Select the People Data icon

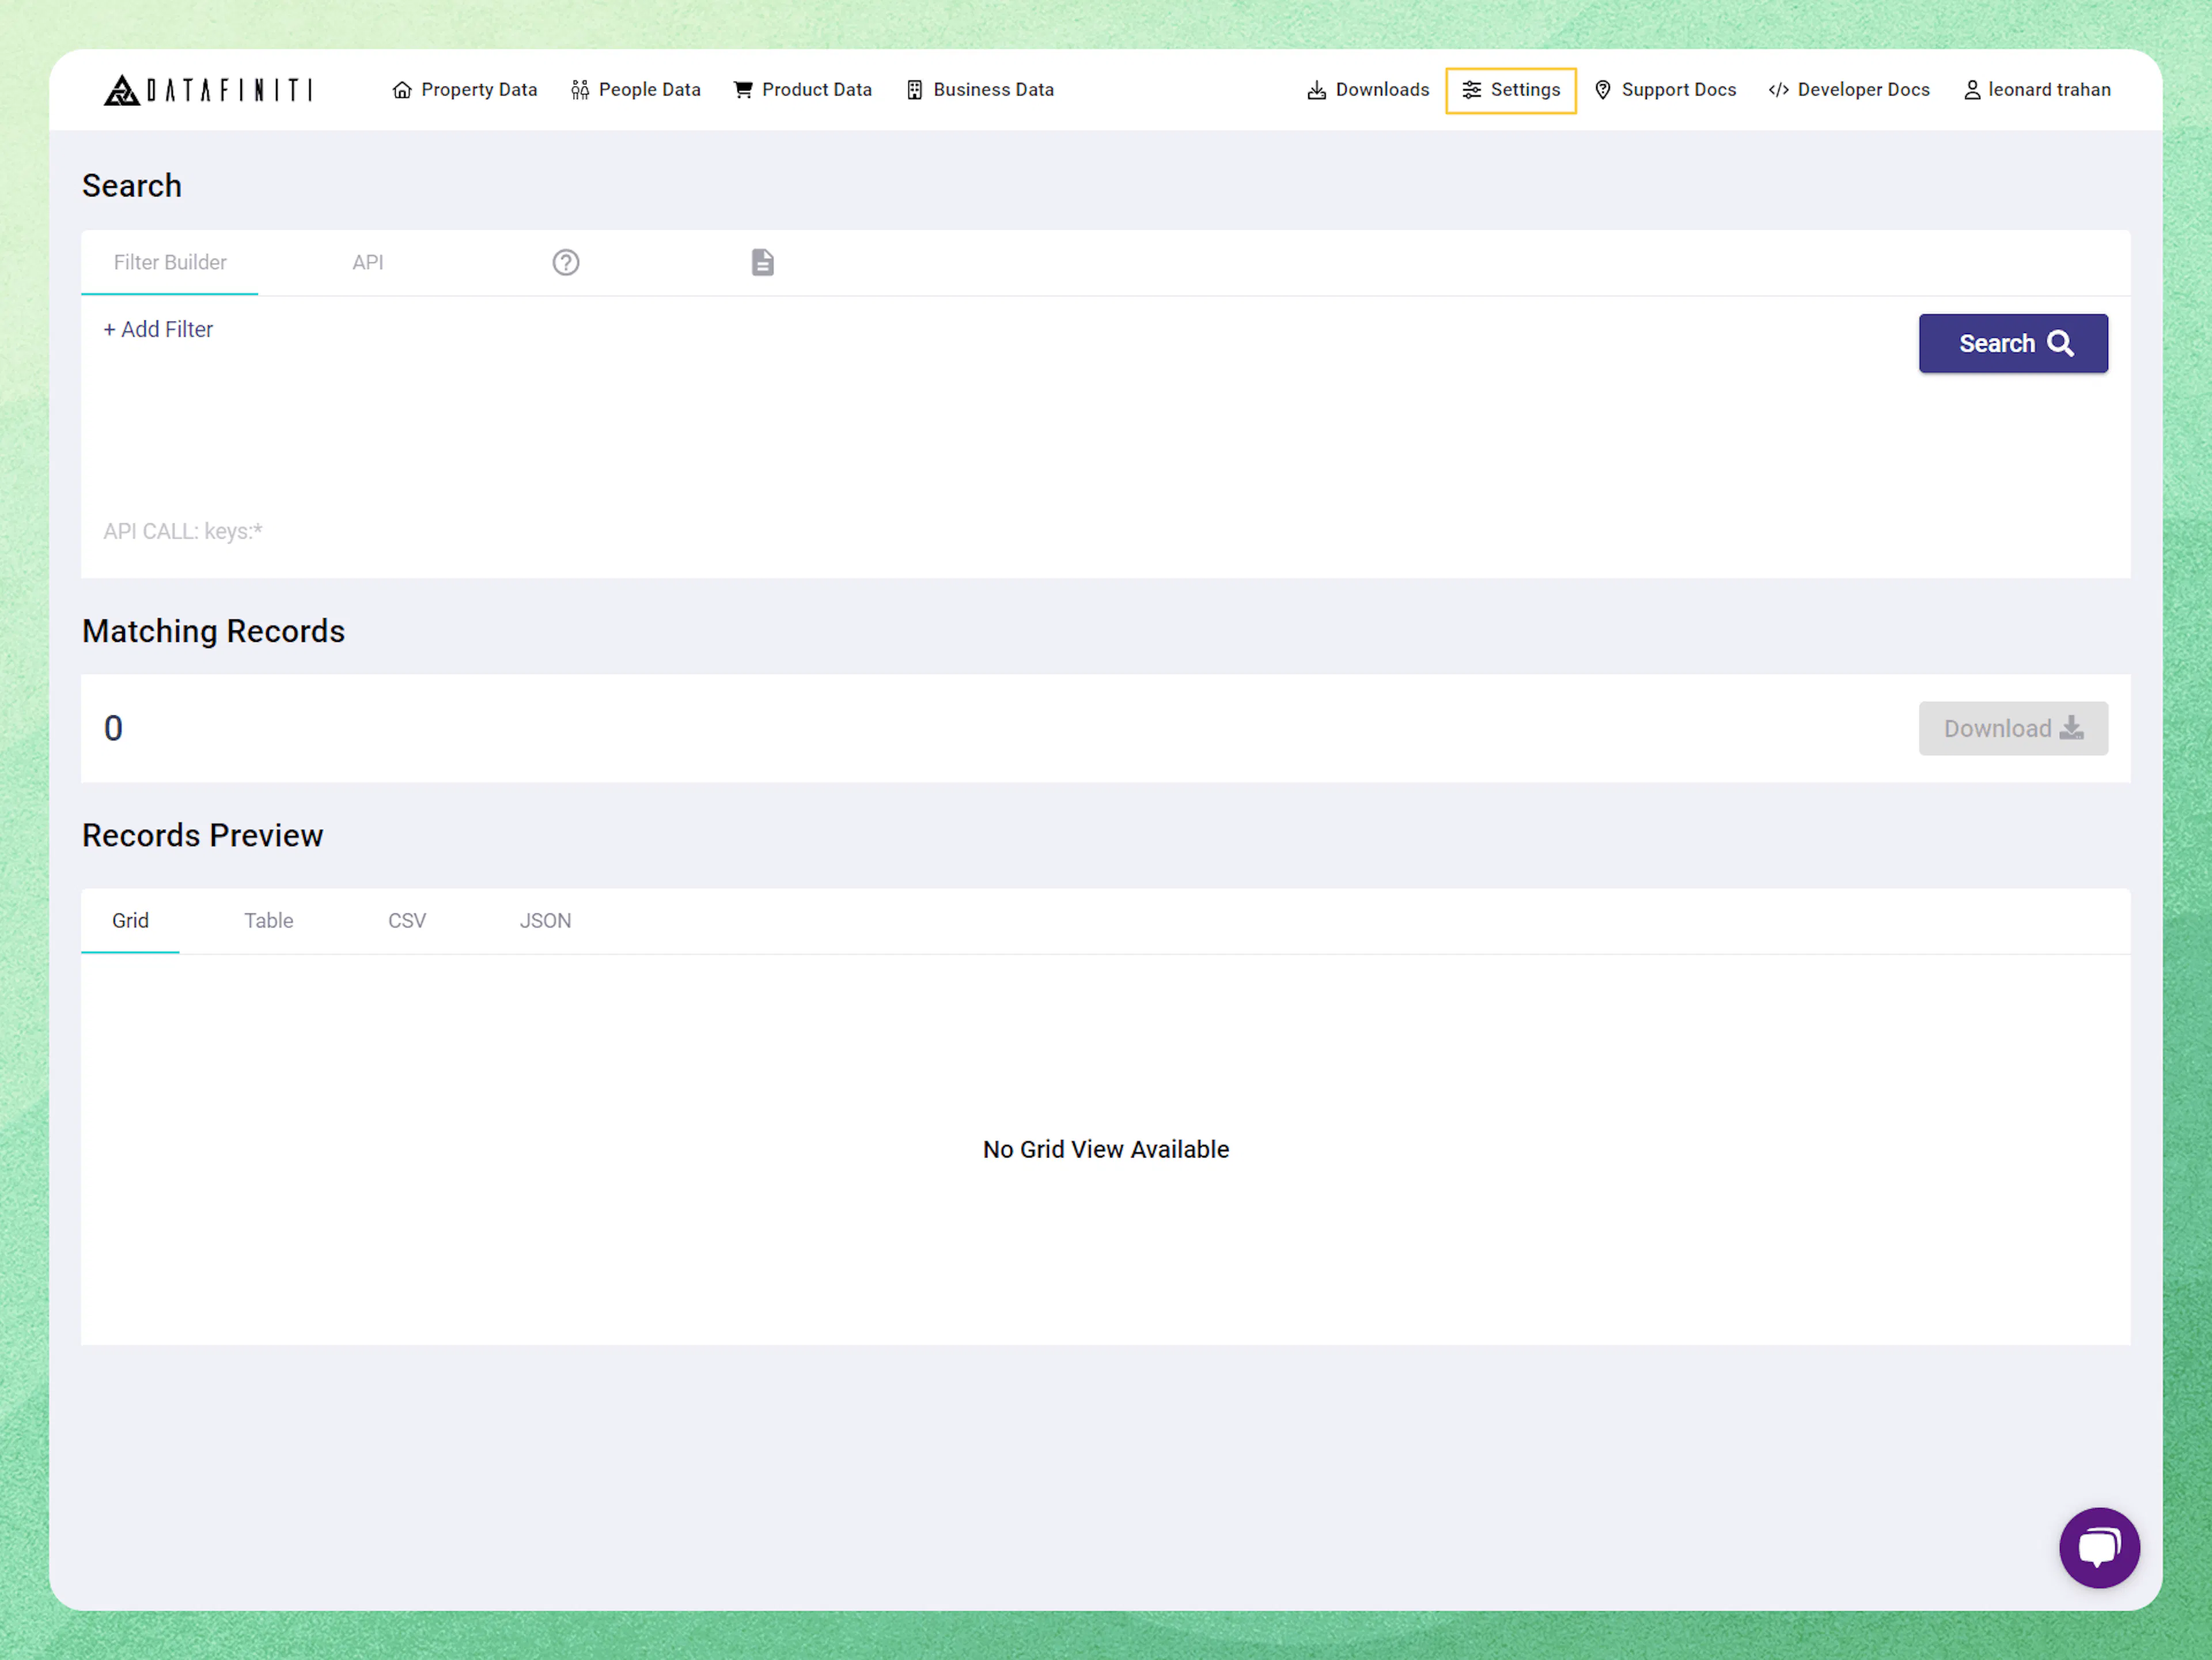pyautogui.click(x=580, y=90)
